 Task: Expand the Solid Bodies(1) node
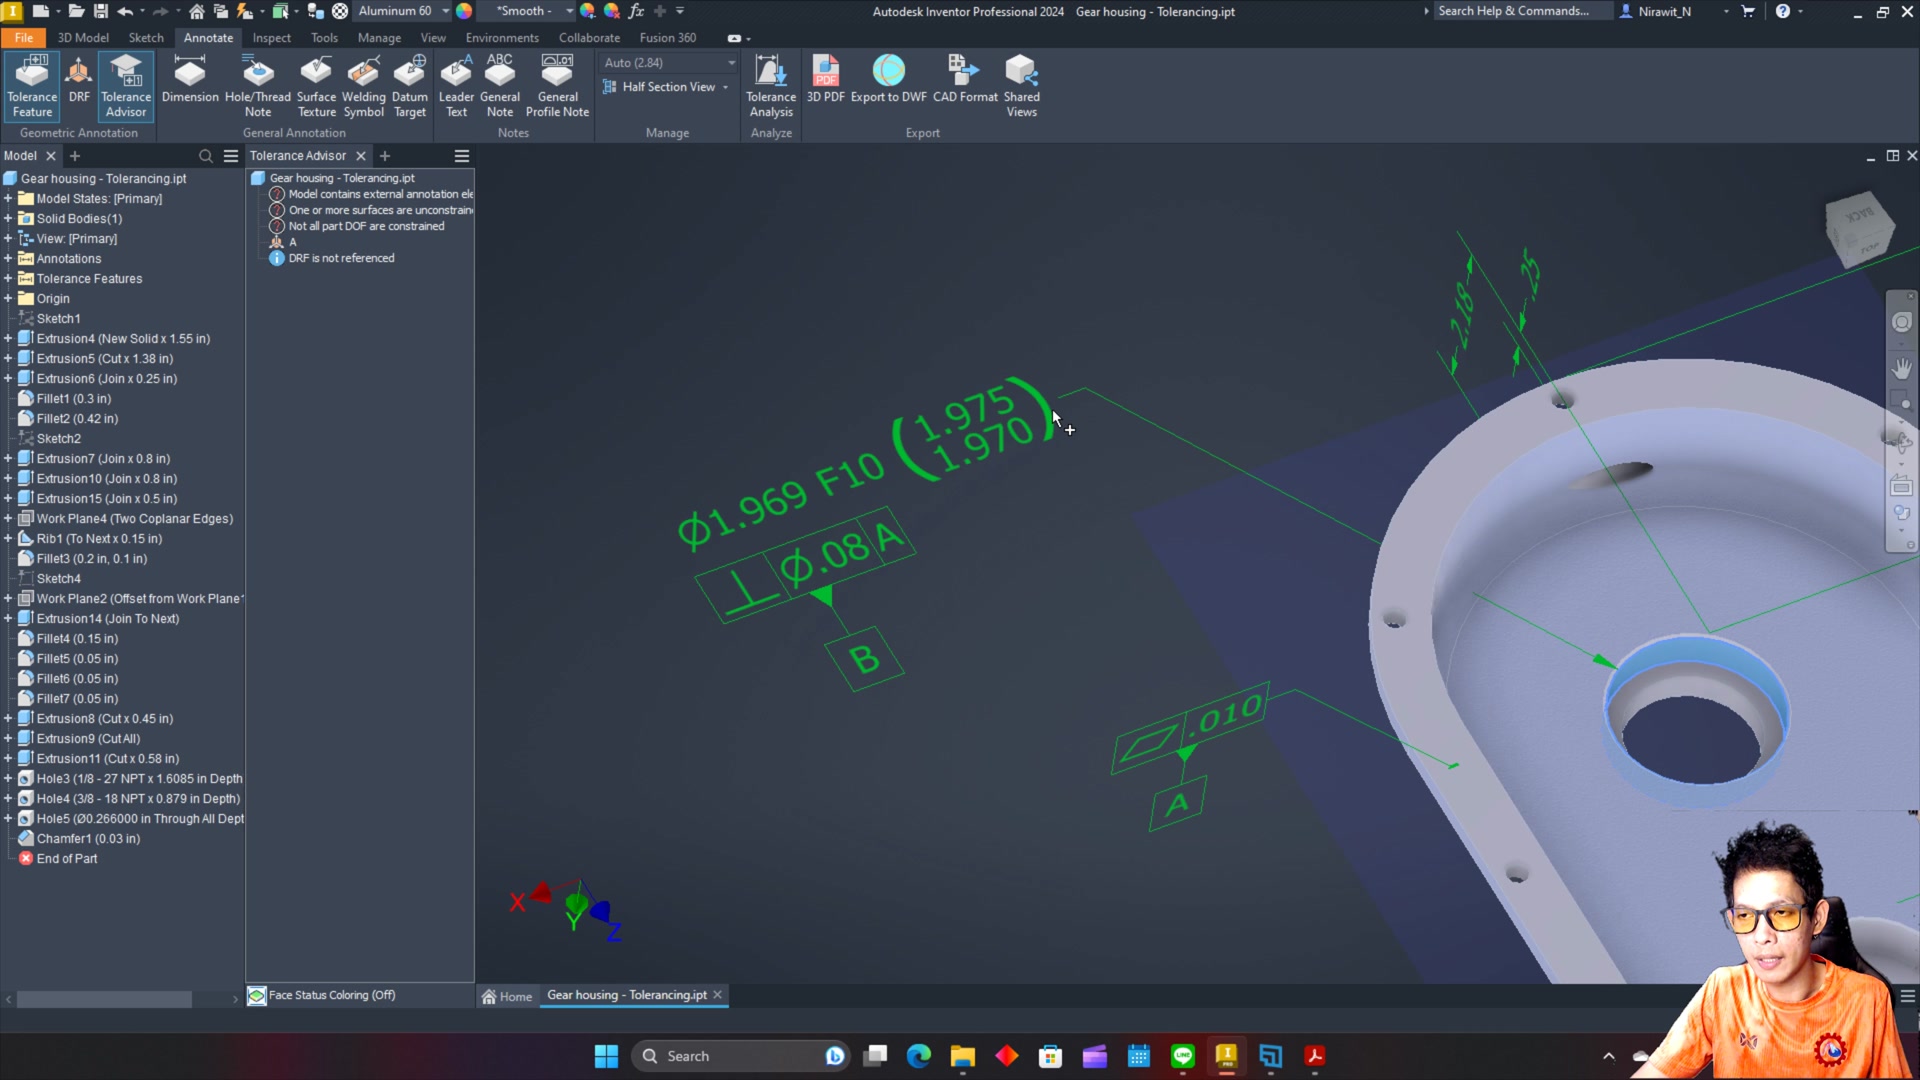pos(8,219)
